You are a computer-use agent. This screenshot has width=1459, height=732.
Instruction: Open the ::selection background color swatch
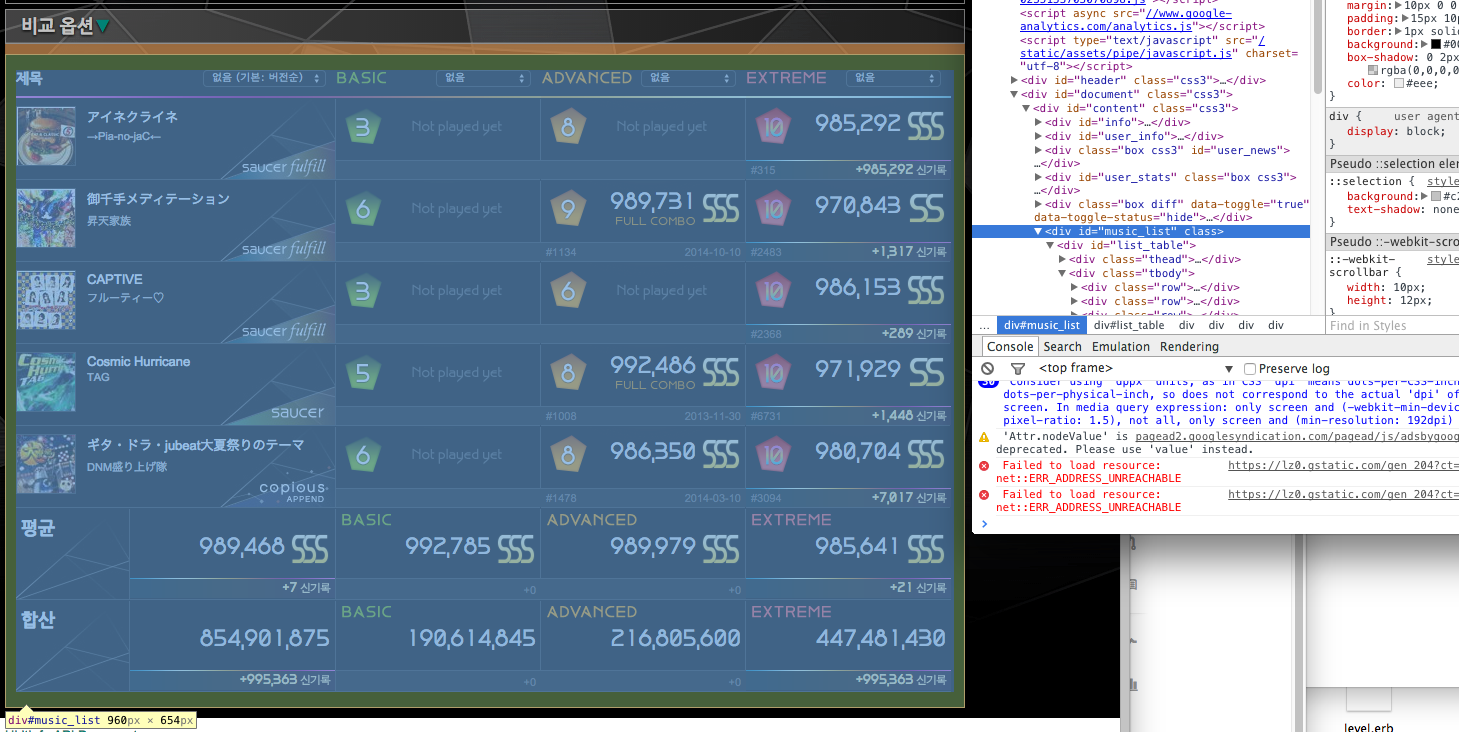pos(1436,196)
